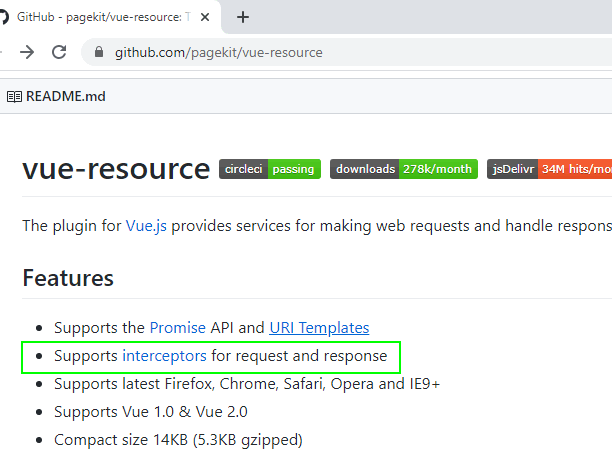Screen dimensions: 612x458
Task: Close the GitHub vue-resource browser tab
Action: click(x=205, y=17)
